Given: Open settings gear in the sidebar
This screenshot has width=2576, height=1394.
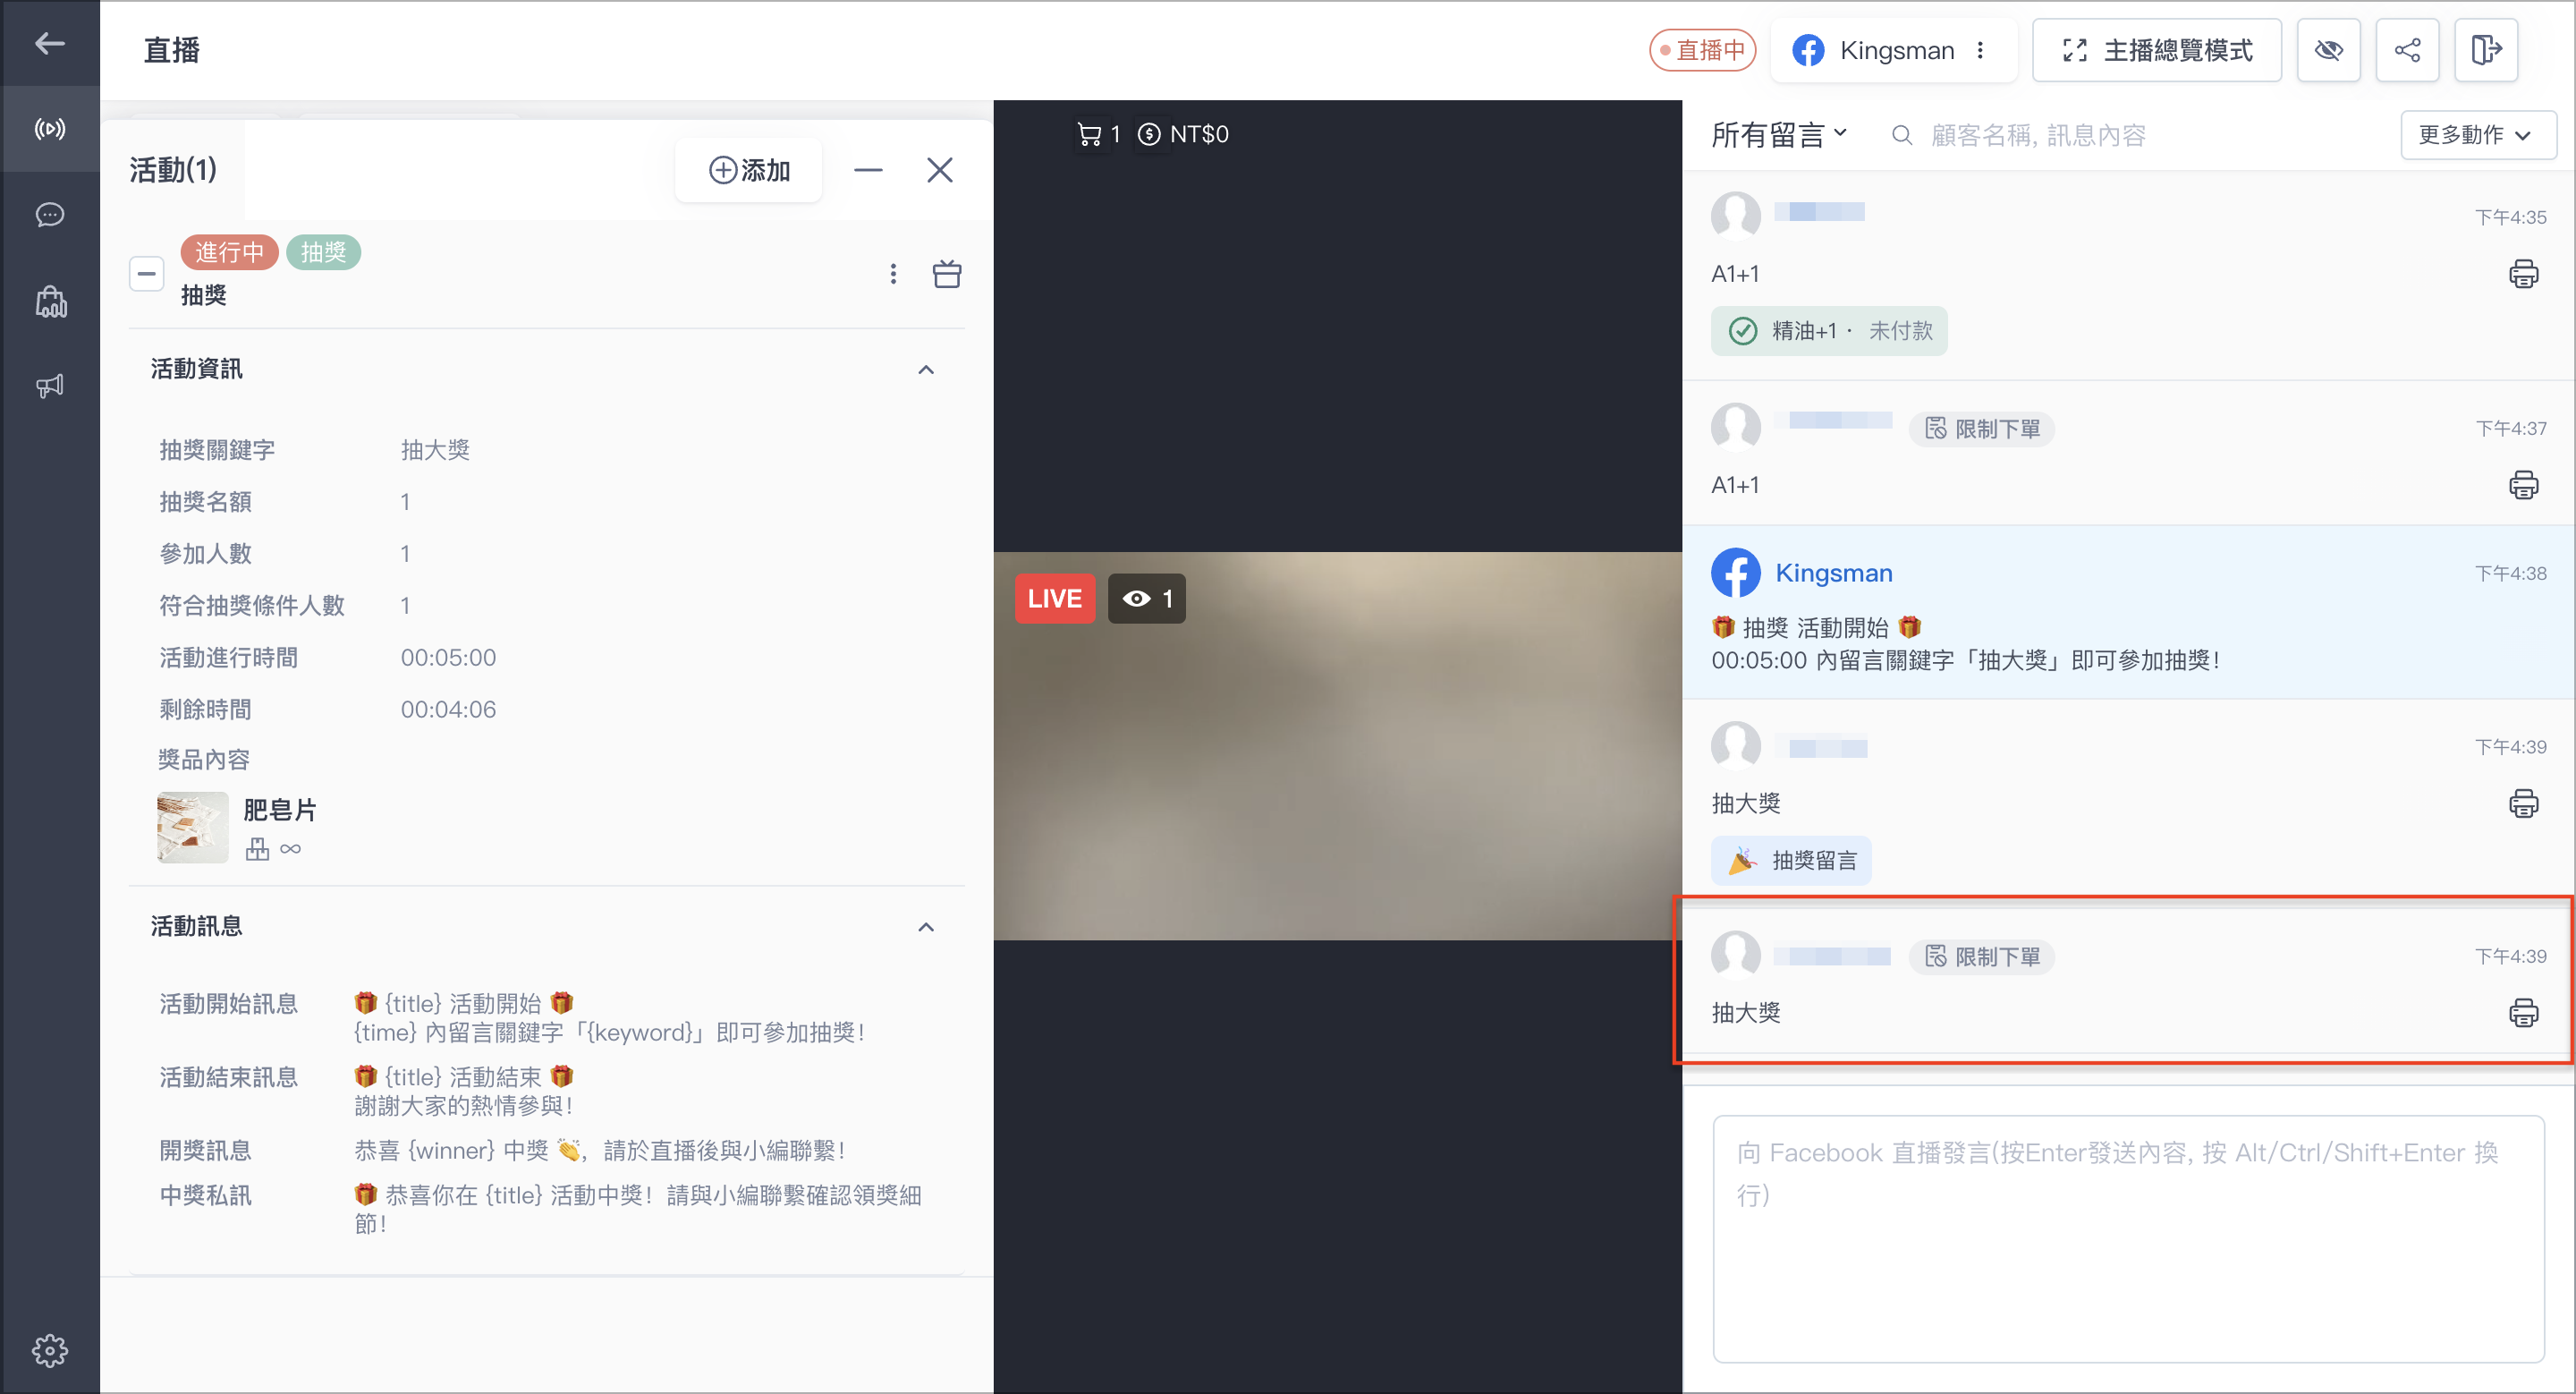Looking at the screenshot, I should [49, 1350].
